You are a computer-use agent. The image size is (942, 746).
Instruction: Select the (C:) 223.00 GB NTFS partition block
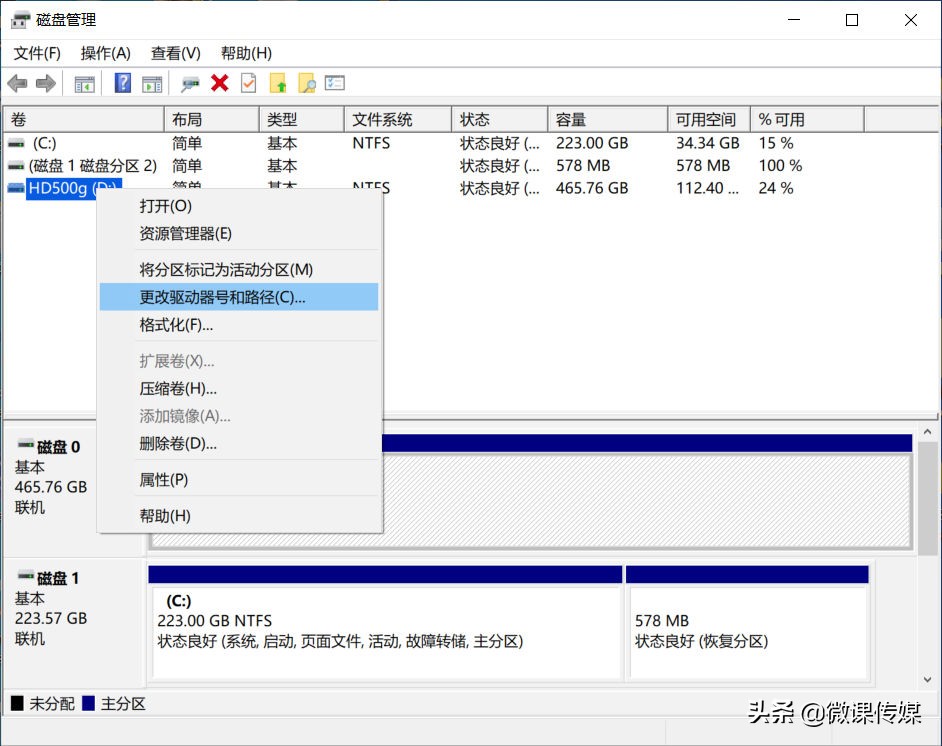pos(385,623)
